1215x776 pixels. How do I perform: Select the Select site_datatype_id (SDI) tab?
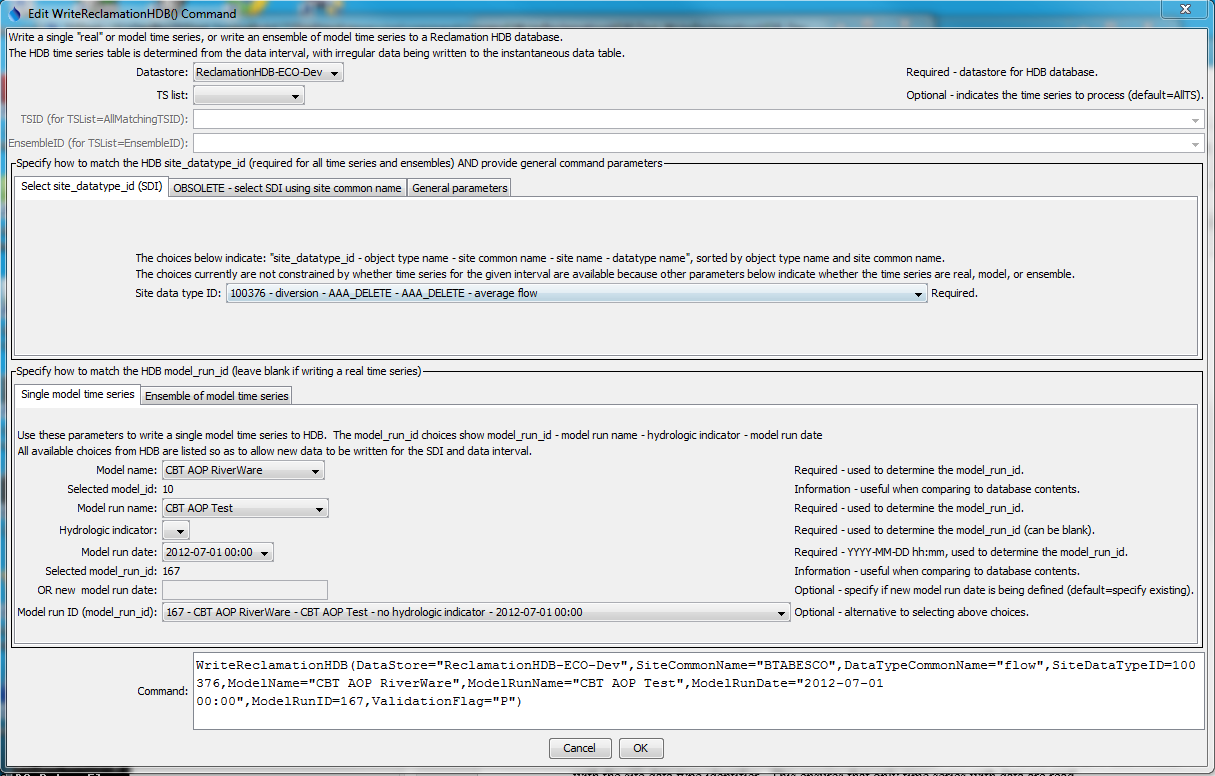[90, 187]
